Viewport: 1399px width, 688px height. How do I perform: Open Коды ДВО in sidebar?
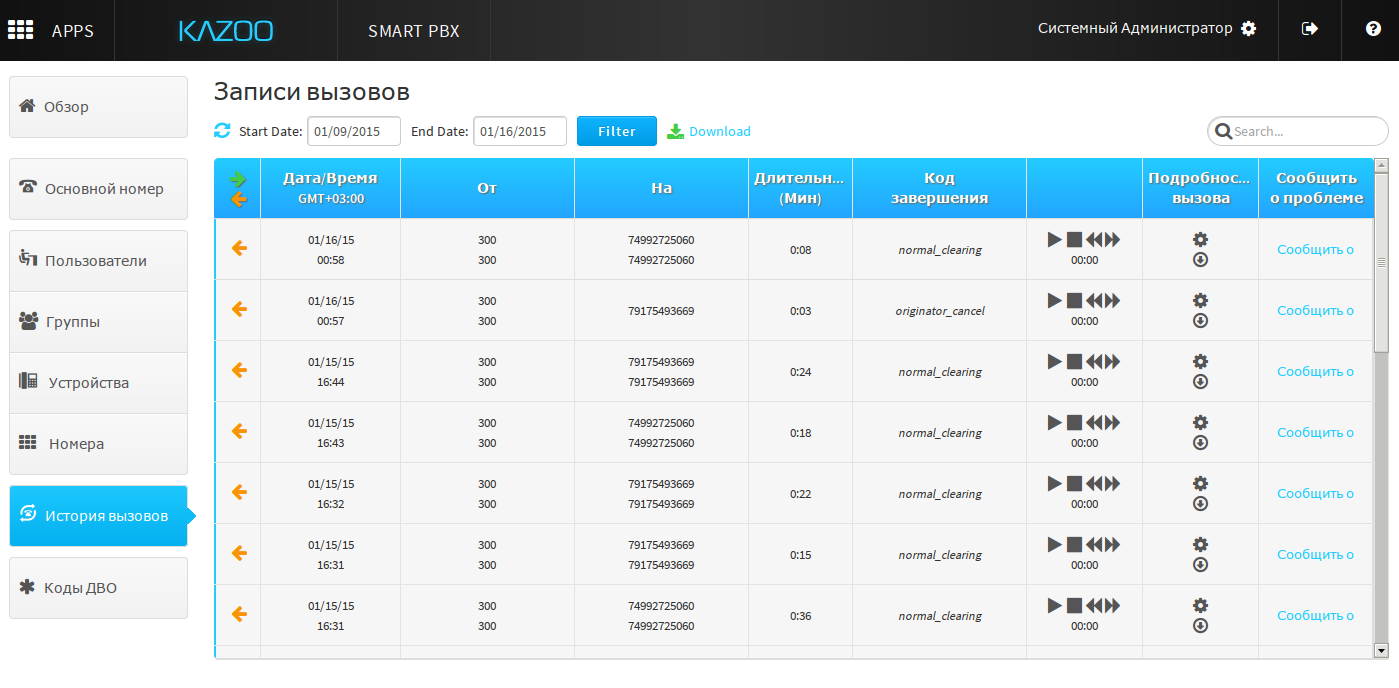click(98, 588)
